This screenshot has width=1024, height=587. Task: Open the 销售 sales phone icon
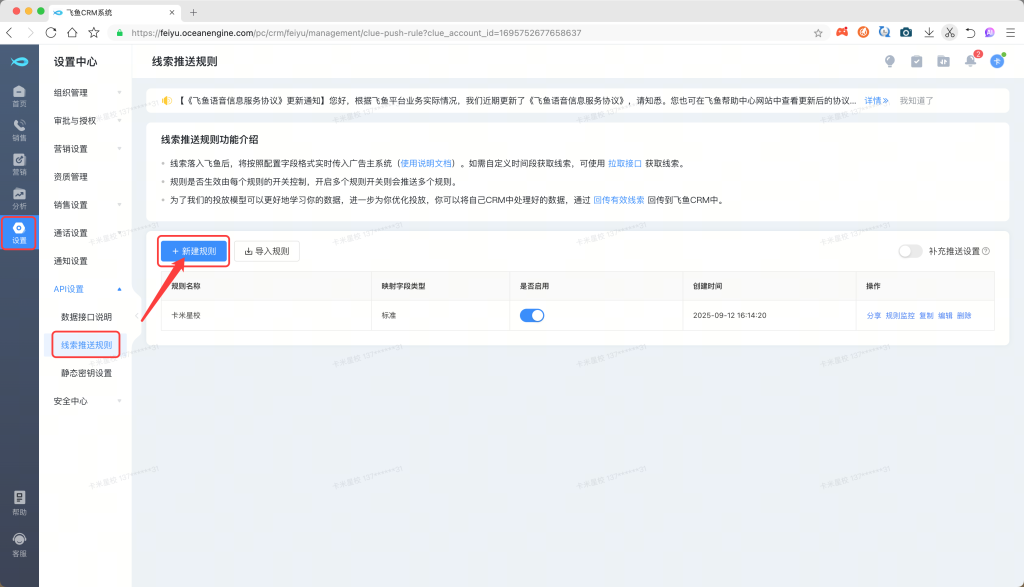pos(19,130)
